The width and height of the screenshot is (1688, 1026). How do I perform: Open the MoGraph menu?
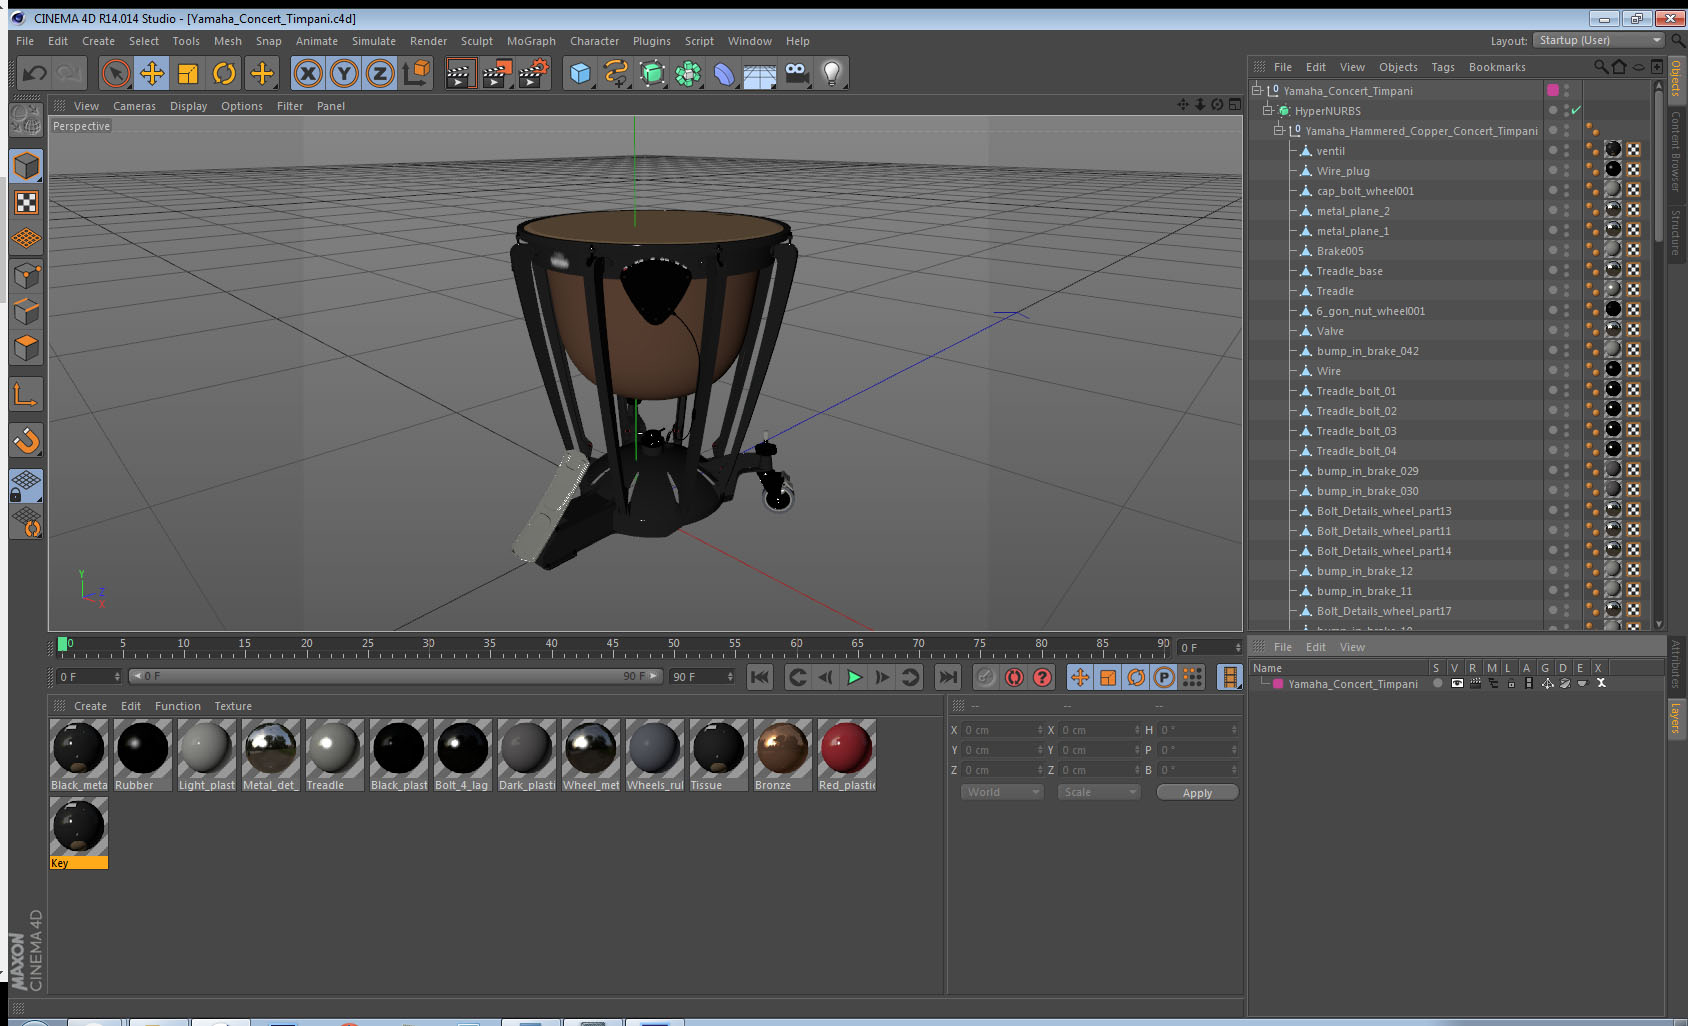pyautogui.click(x=531, y=41)
